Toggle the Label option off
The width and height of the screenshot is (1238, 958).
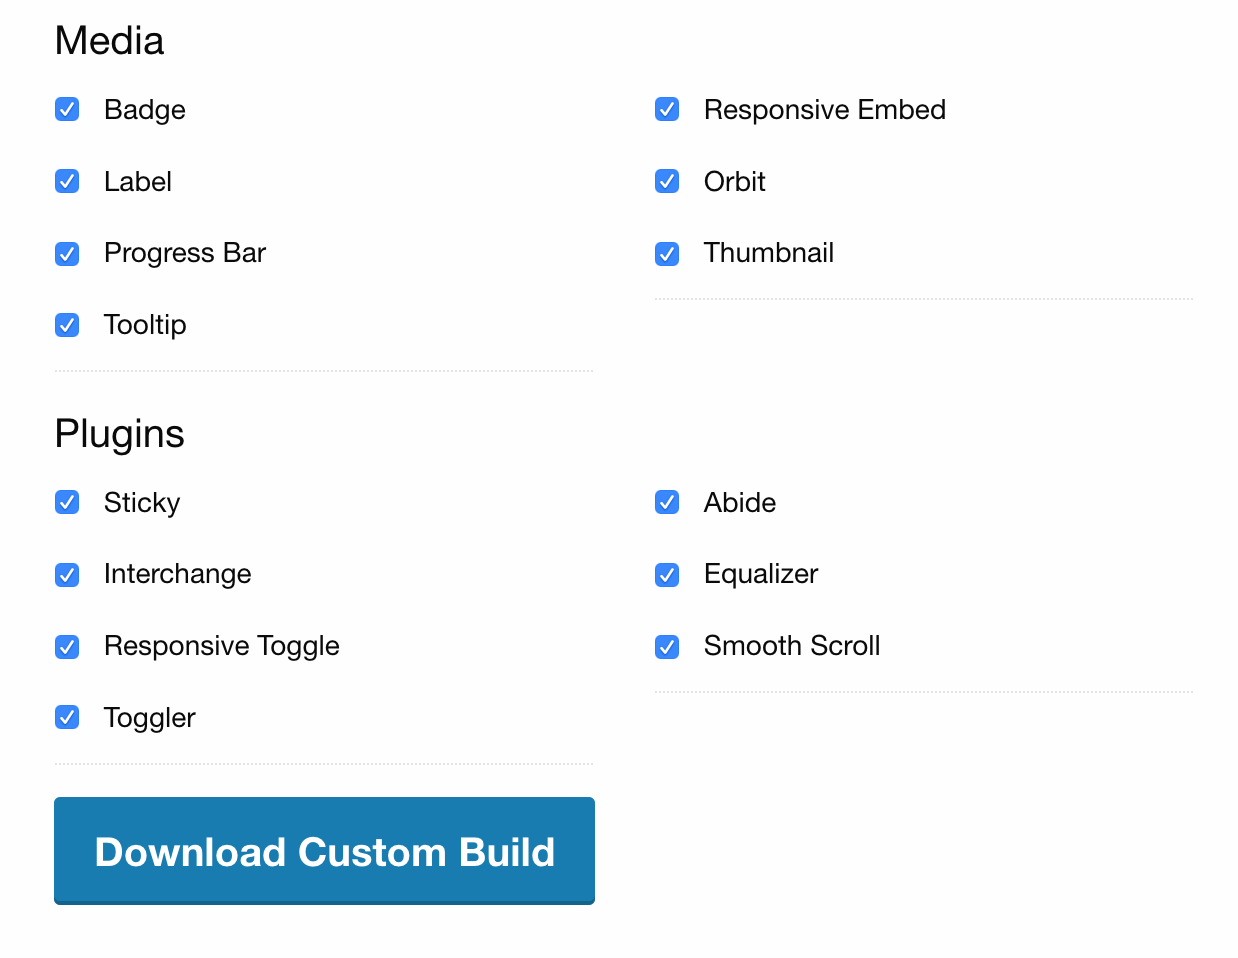[x=66, y=181]
